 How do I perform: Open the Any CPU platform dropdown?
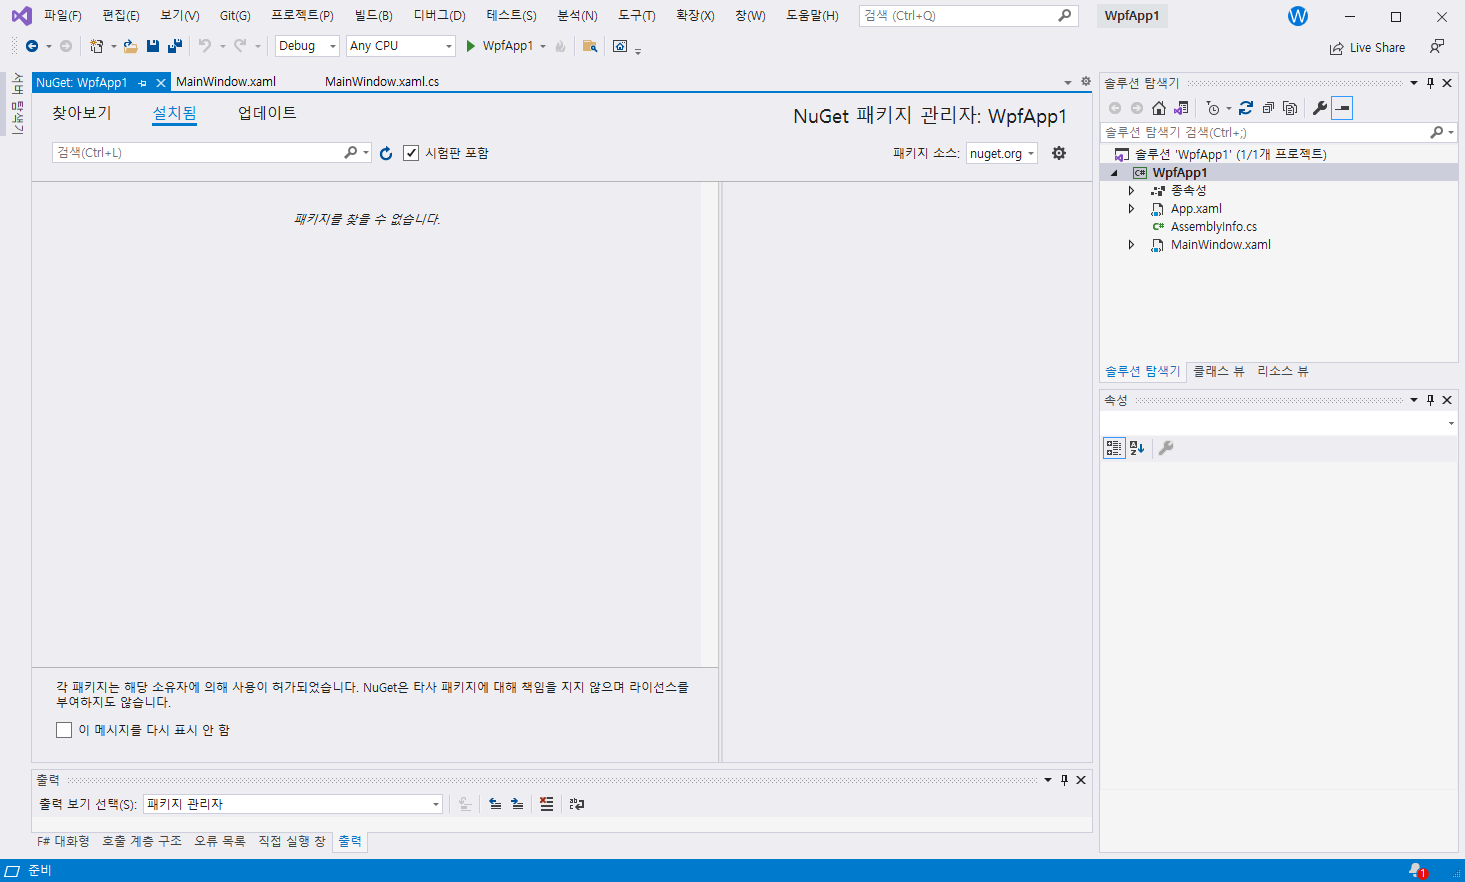(x=400, y=46)
